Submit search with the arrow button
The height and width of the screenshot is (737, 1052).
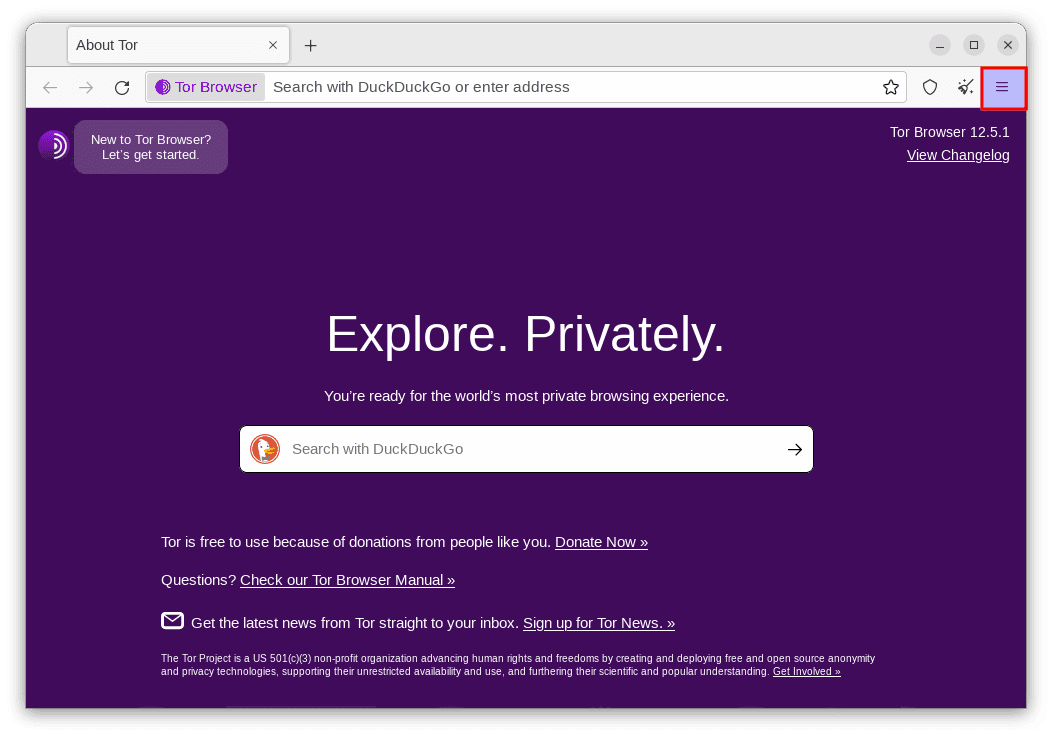point(794,449)
